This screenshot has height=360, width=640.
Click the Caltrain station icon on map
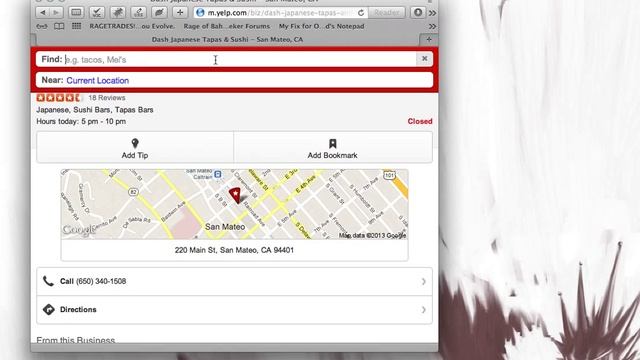[x=218, y=174]
